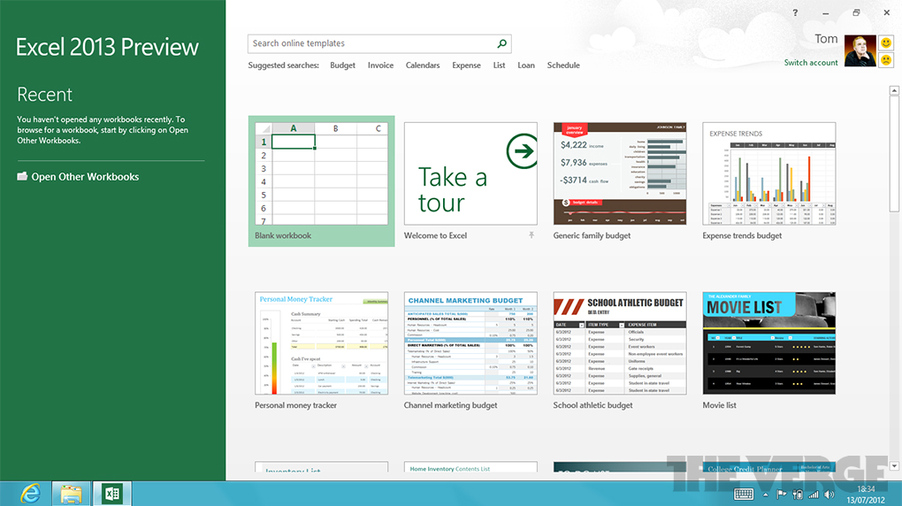Choose the School athletic budget template
Viewport: 902px width, 506px height.
[x=619, y=342]
